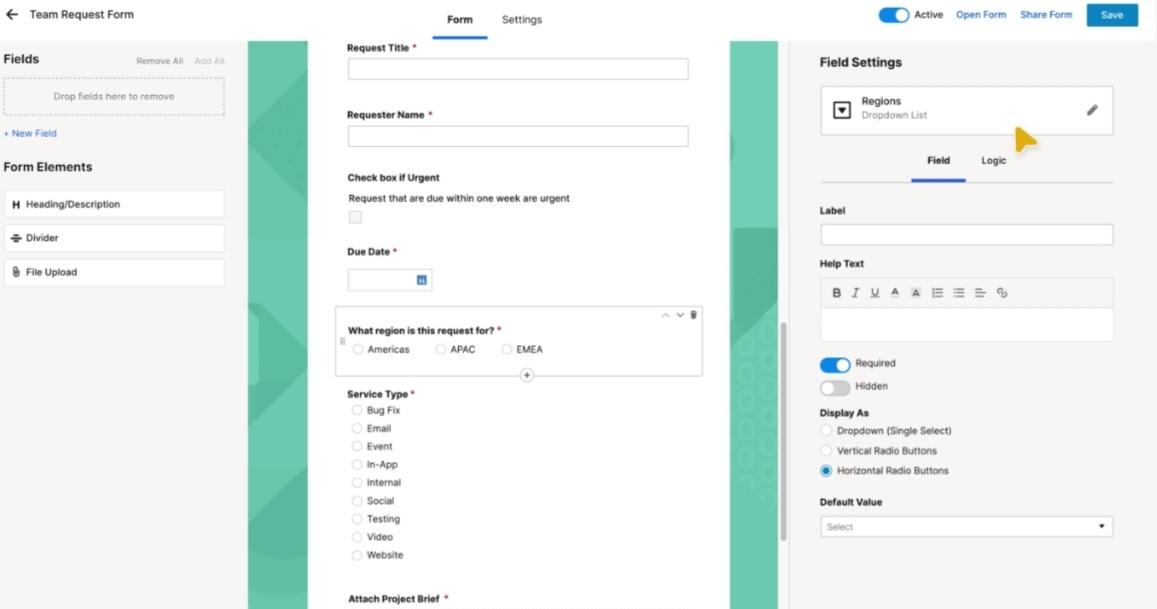The image size is (1157, 609).
Task: Switch to the Settings tab
Action: coord(522,20)
